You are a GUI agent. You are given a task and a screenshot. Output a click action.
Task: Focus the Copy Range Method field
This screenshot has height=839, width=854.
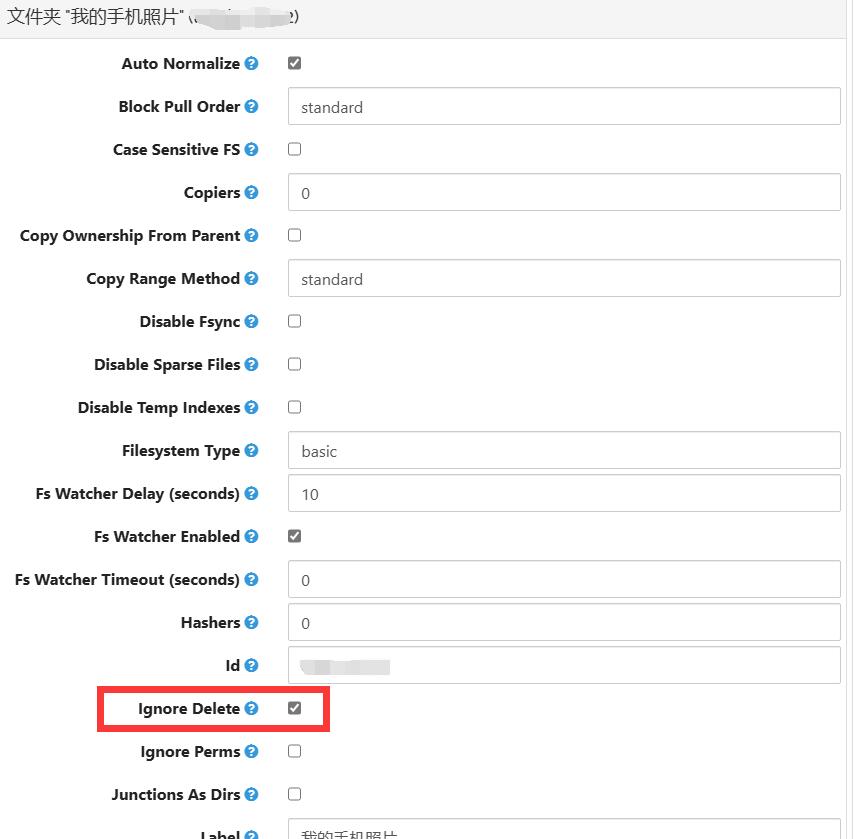click(x=564, y=278)
